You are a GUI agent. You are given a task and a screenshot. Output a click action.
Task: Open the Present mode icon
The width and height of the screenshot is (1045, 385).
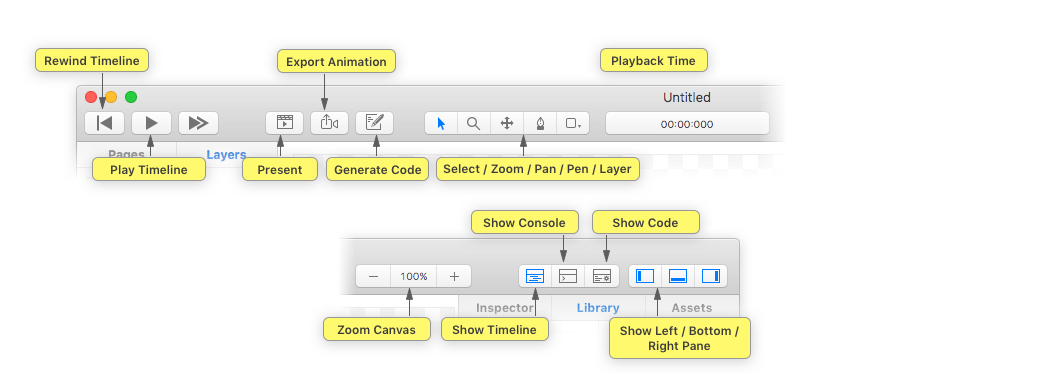285,123
